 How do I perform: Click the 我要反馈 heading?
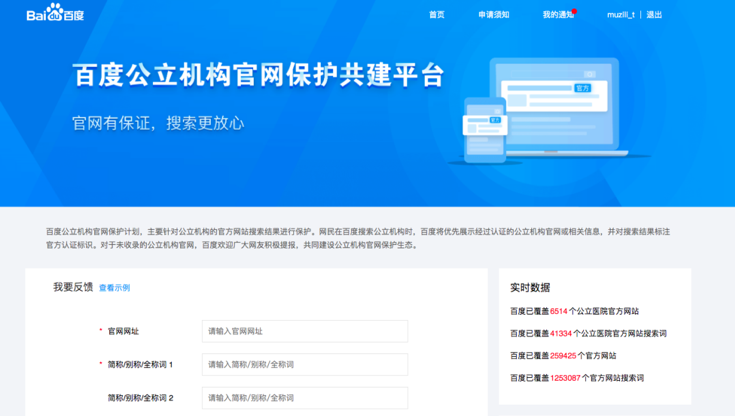coord(73,287)
